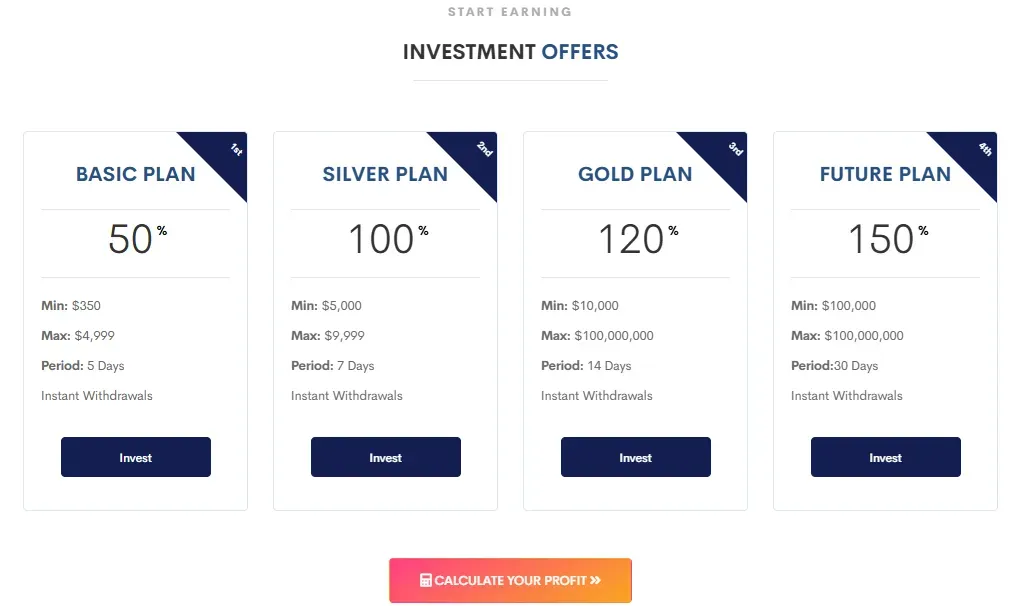Select the BASIC PLAN heading
This screenshot has height=606, width=1018.
point(135,174)
